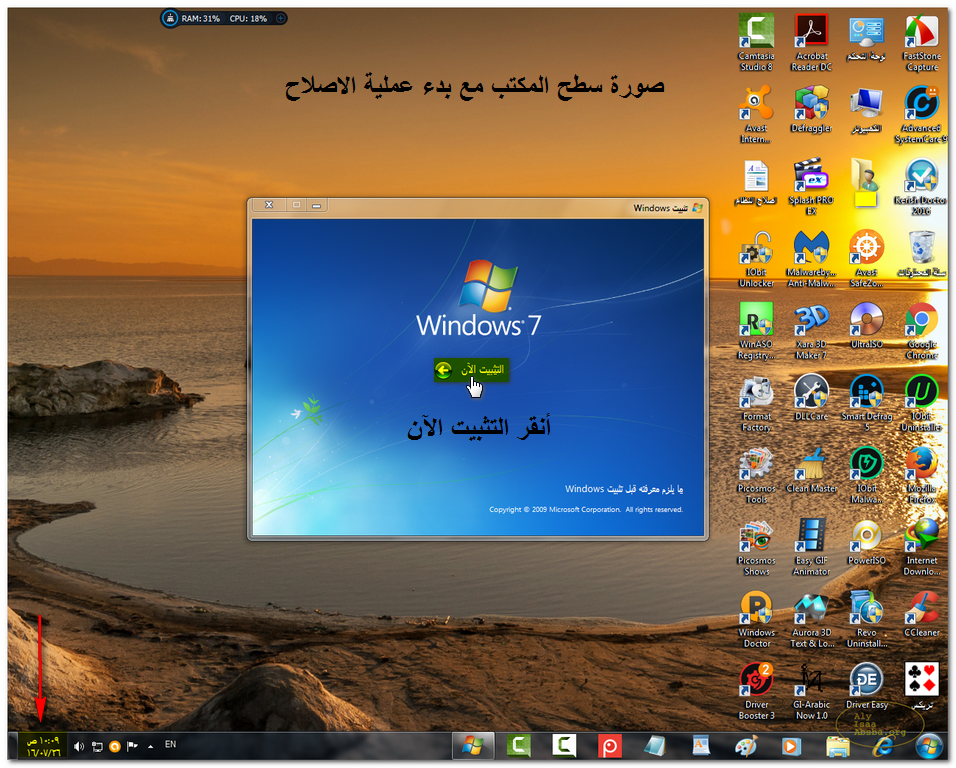Viewport: 956px width, 768px height.
Task: Open Mozilla Firefox desktop shortcut
Action: [921, 469]
